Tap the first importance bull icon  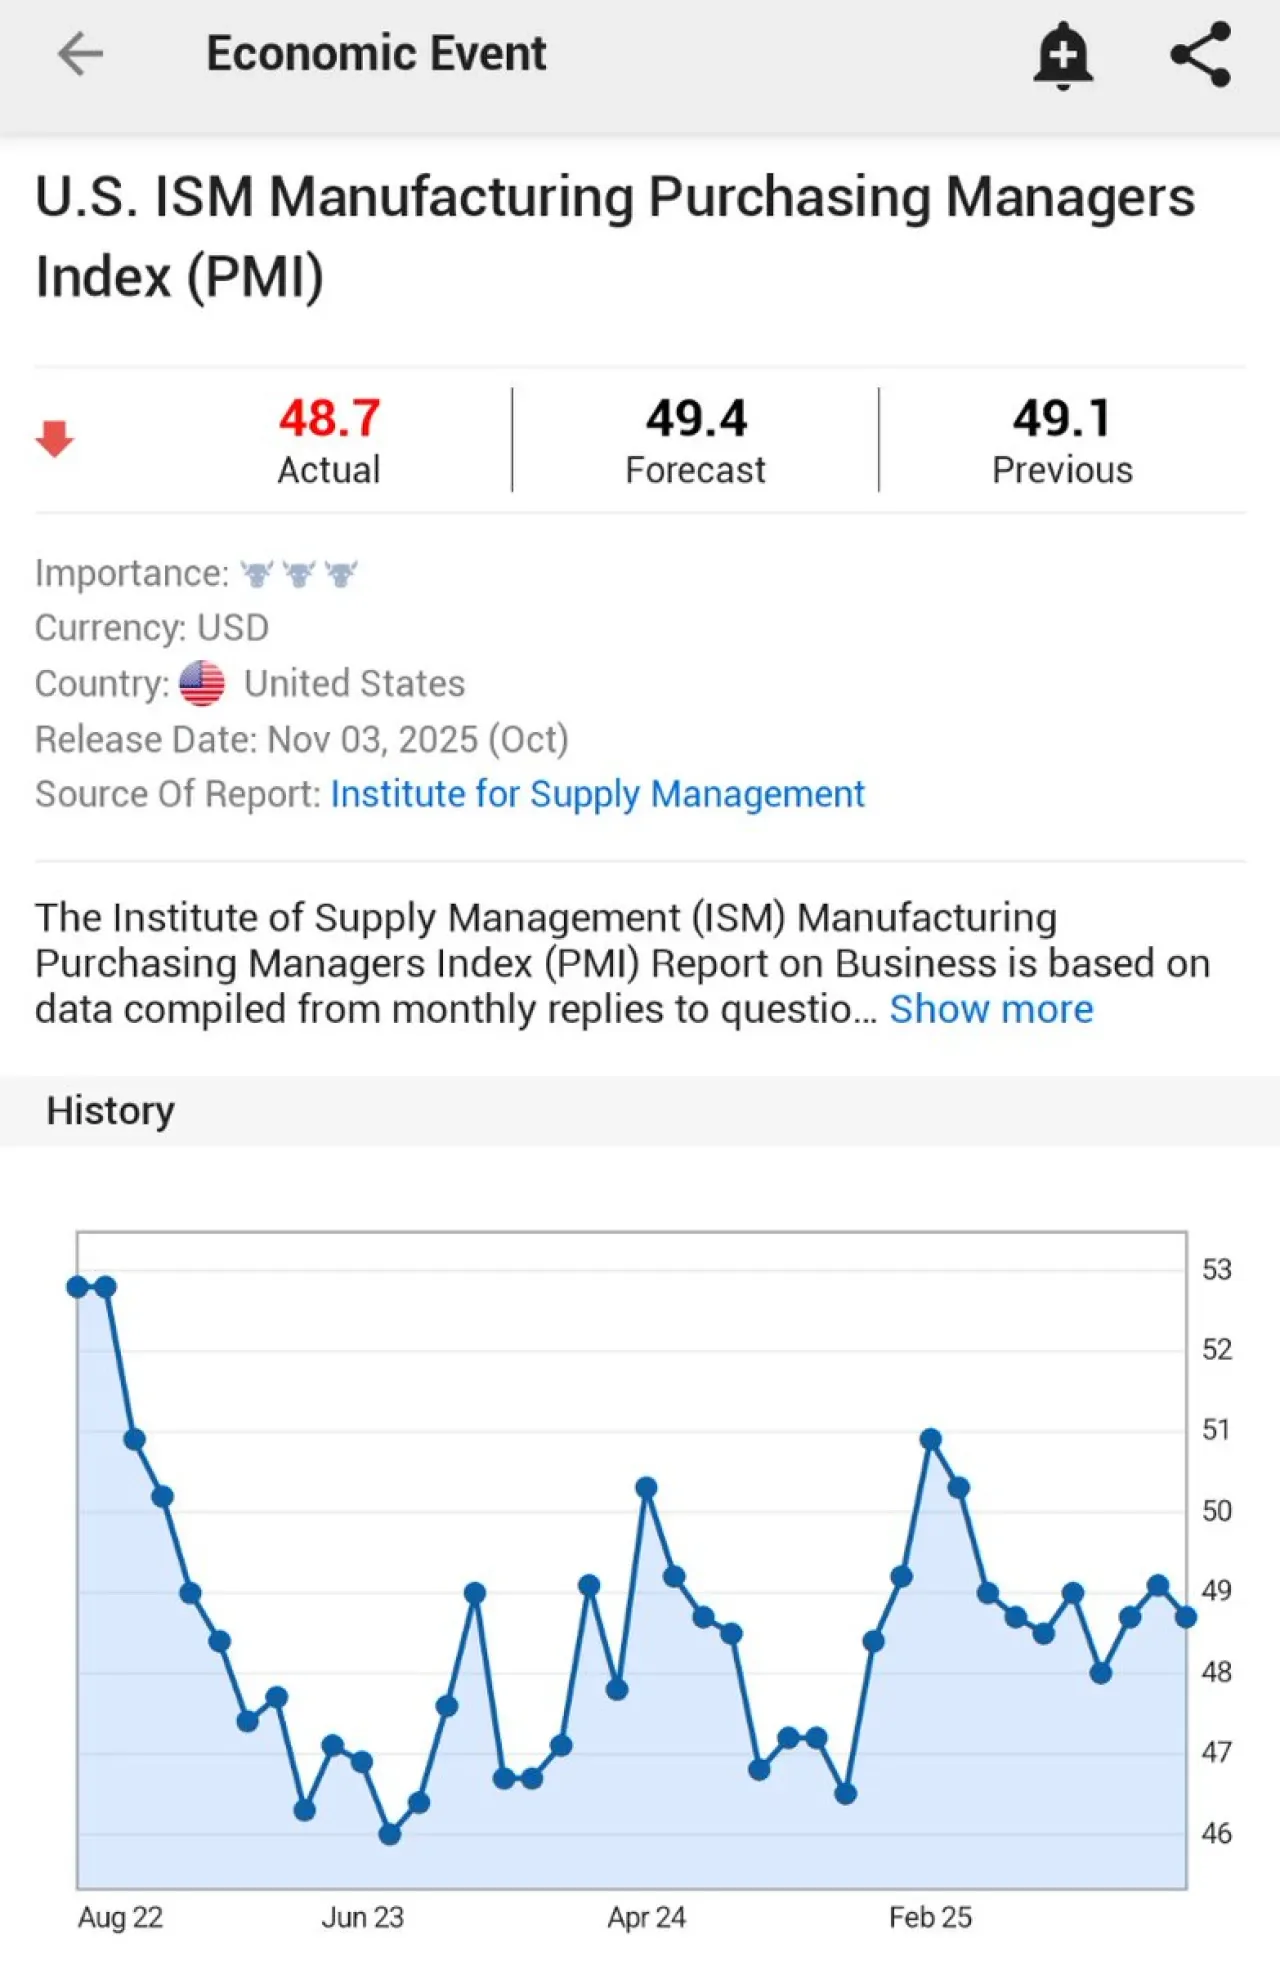[x=257, y=574]
